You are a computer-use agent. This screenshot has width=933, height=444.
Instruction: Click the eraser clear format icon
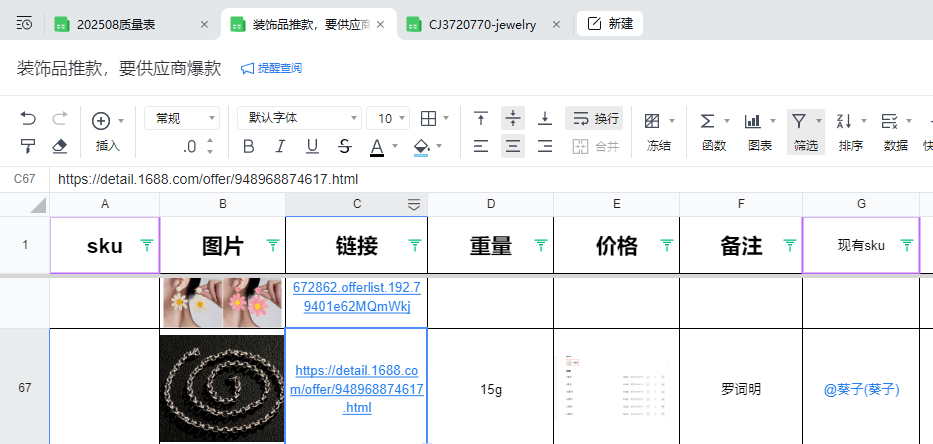(x=59, y=147)
